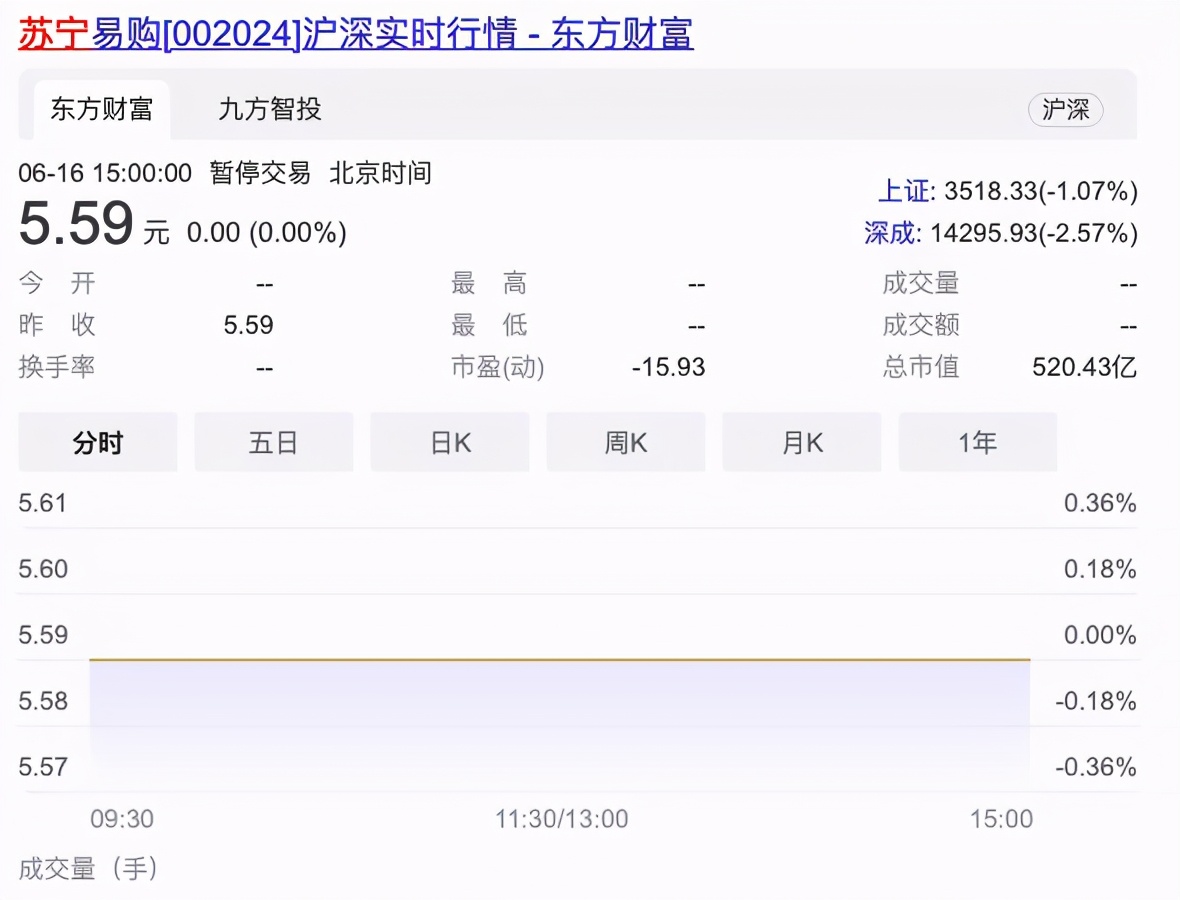Click the 总市值 label
1180x900 pixels.
[x=921, y=367]
